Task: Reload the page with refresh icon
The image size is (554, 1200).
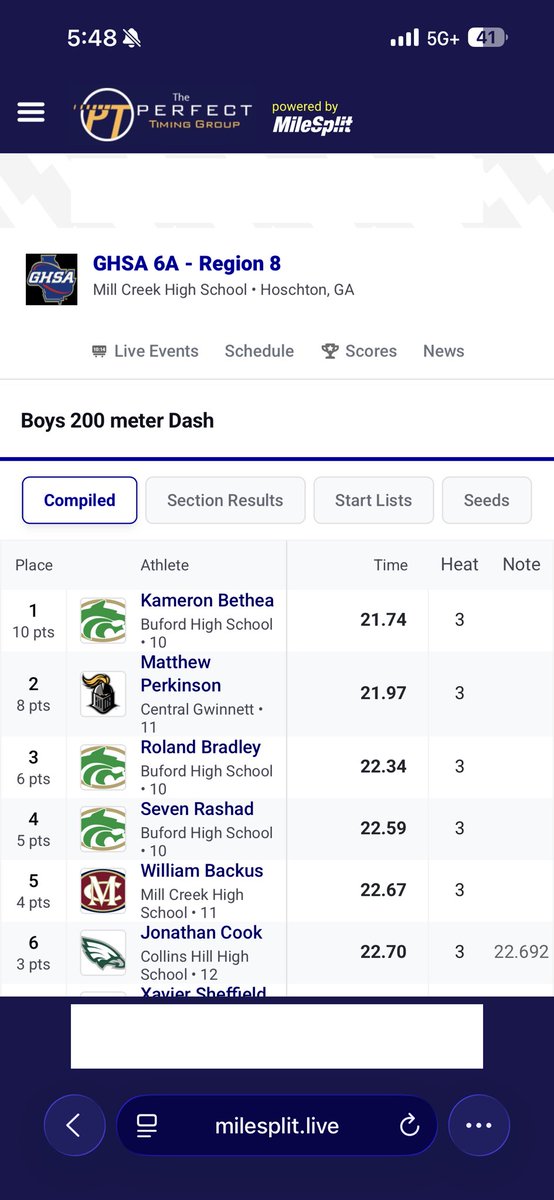Action: click(409, 1126)
